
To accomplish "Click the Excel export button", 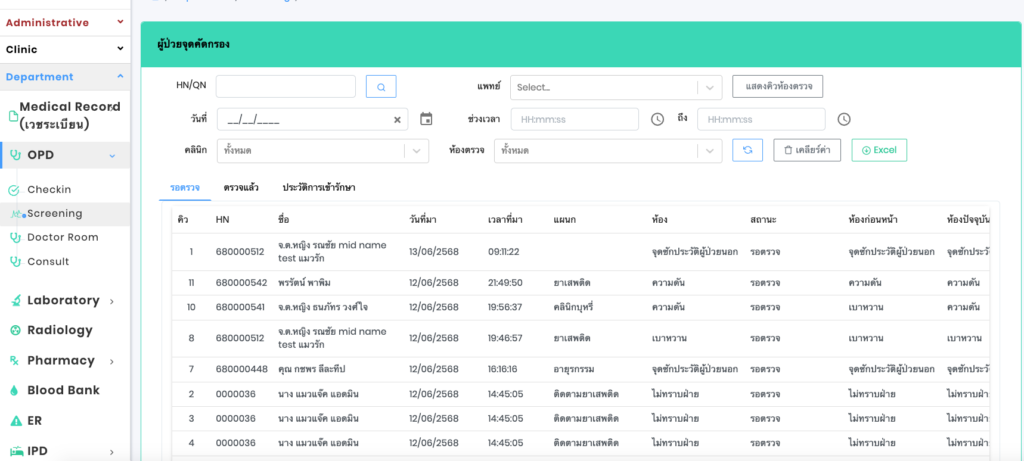I will point(878,150).
